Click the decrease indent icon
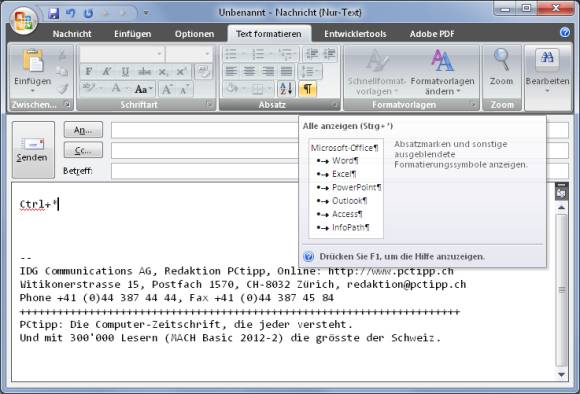 tap(311, 54)
